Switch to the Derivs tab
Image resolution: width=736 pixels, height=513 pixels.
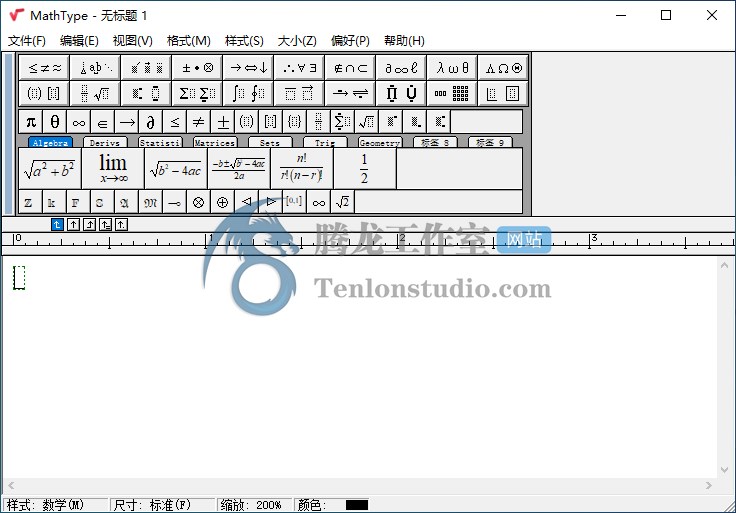coord(105,142)
